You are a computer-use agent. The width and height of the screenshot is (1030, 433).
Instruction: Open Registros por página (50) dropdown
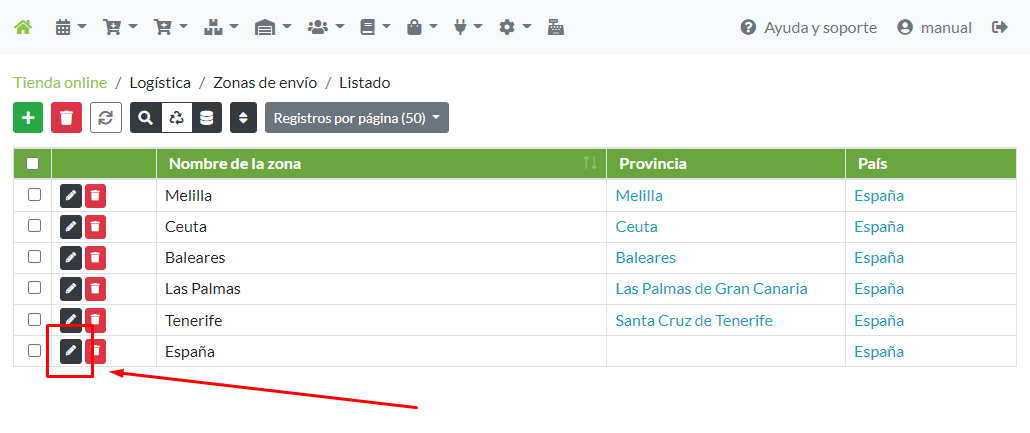coord(357,118)
